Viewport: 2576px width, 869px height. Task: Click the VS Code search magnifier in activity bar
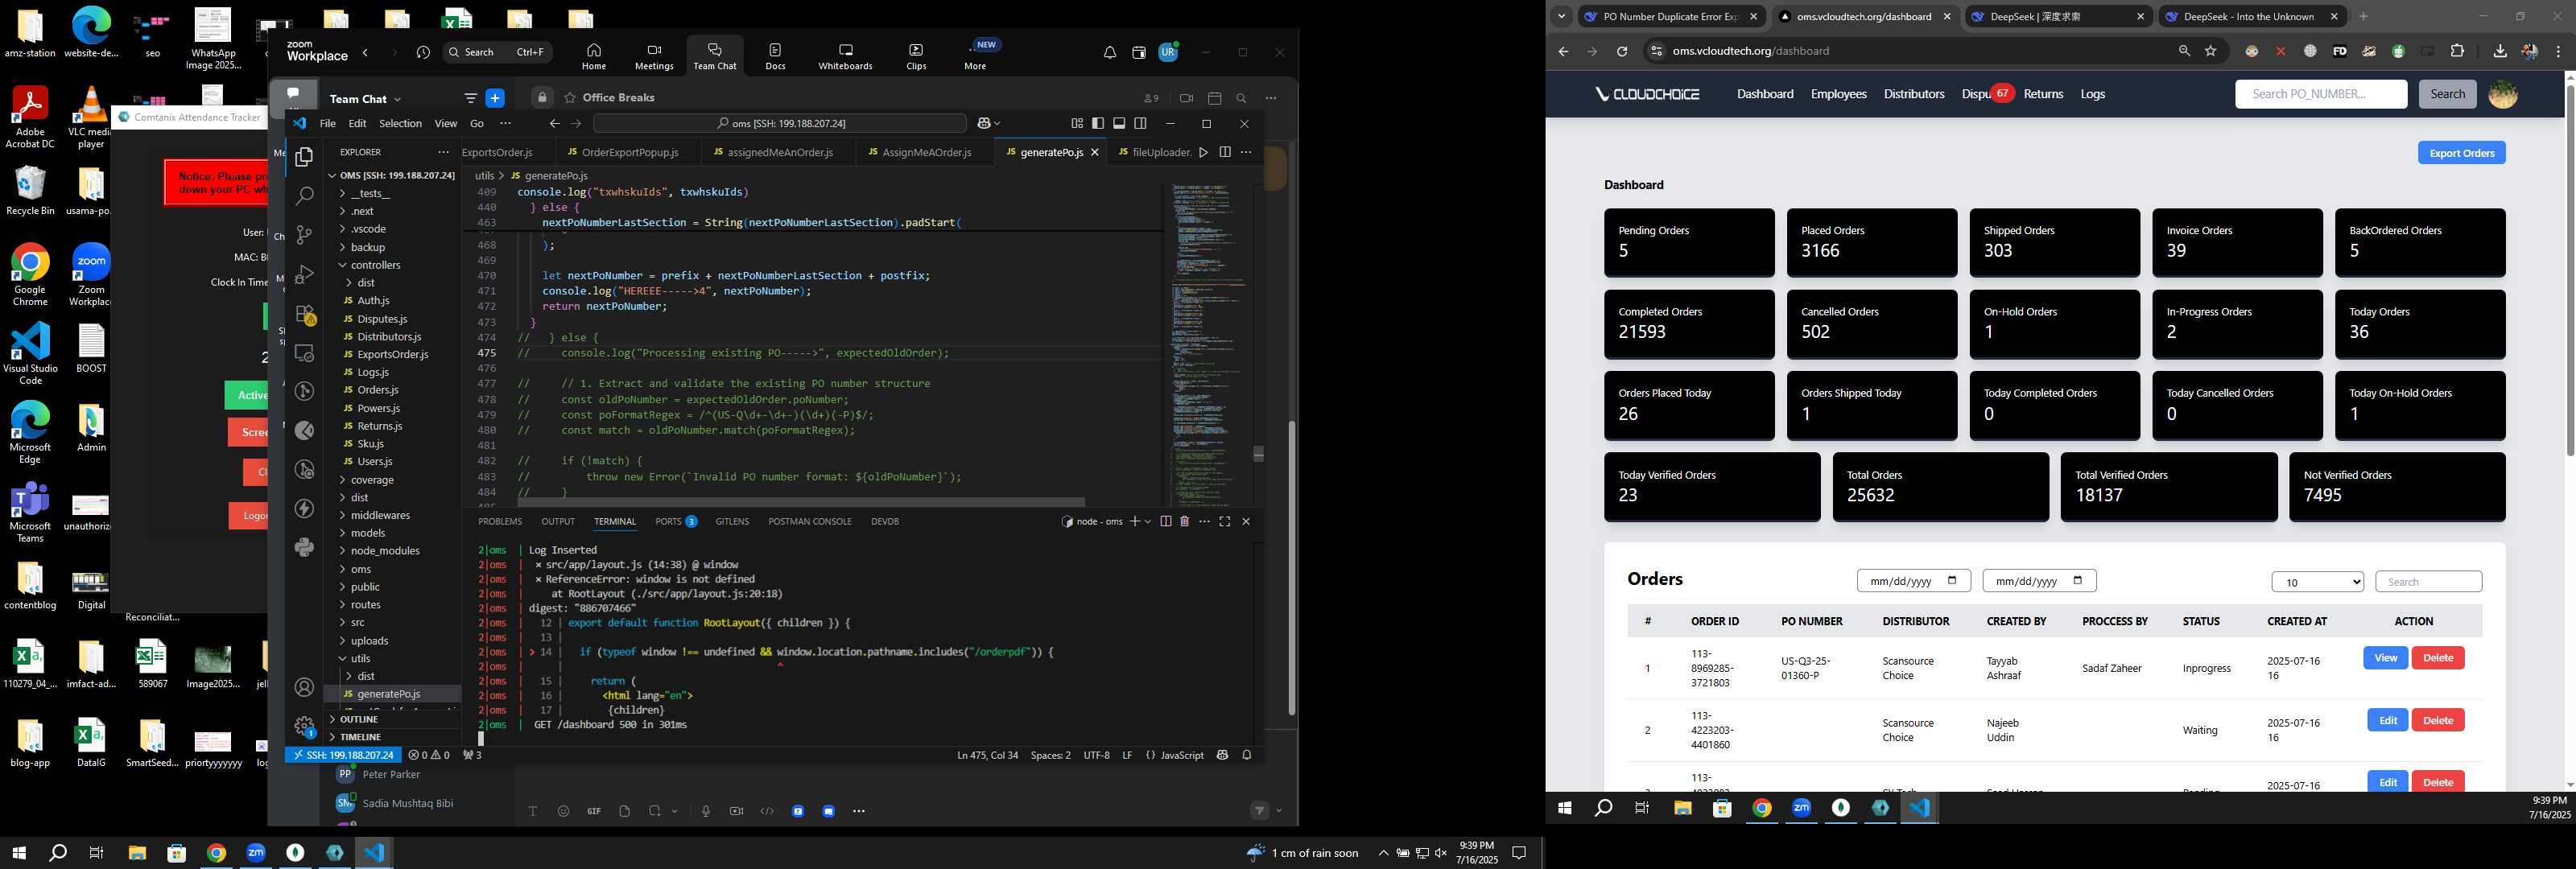click(304, 196)
